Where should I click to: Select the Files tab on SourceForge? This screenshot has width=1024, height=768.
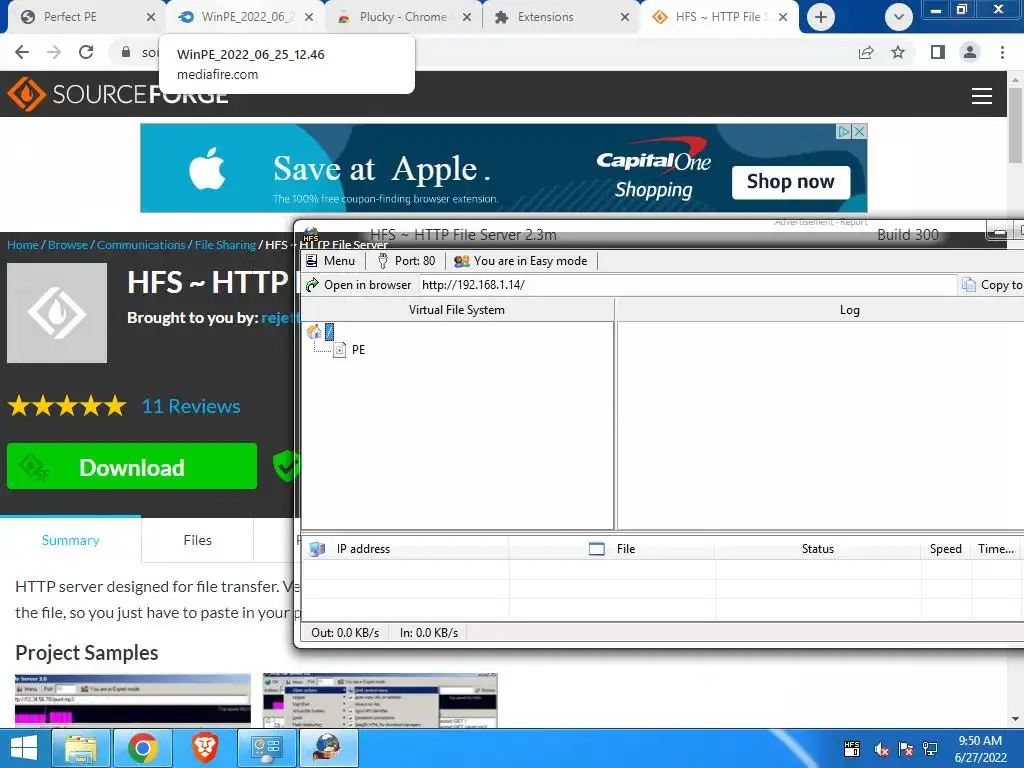[197, 540]
